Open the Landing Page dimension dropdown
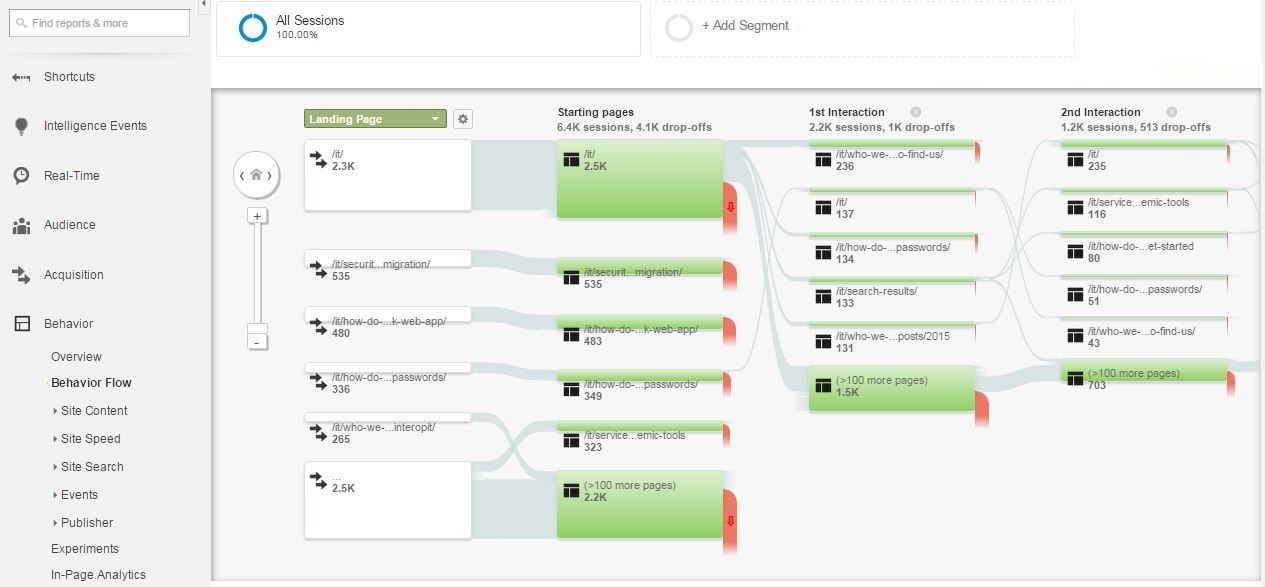1265x587 pixels. click(x=375, y=119)
